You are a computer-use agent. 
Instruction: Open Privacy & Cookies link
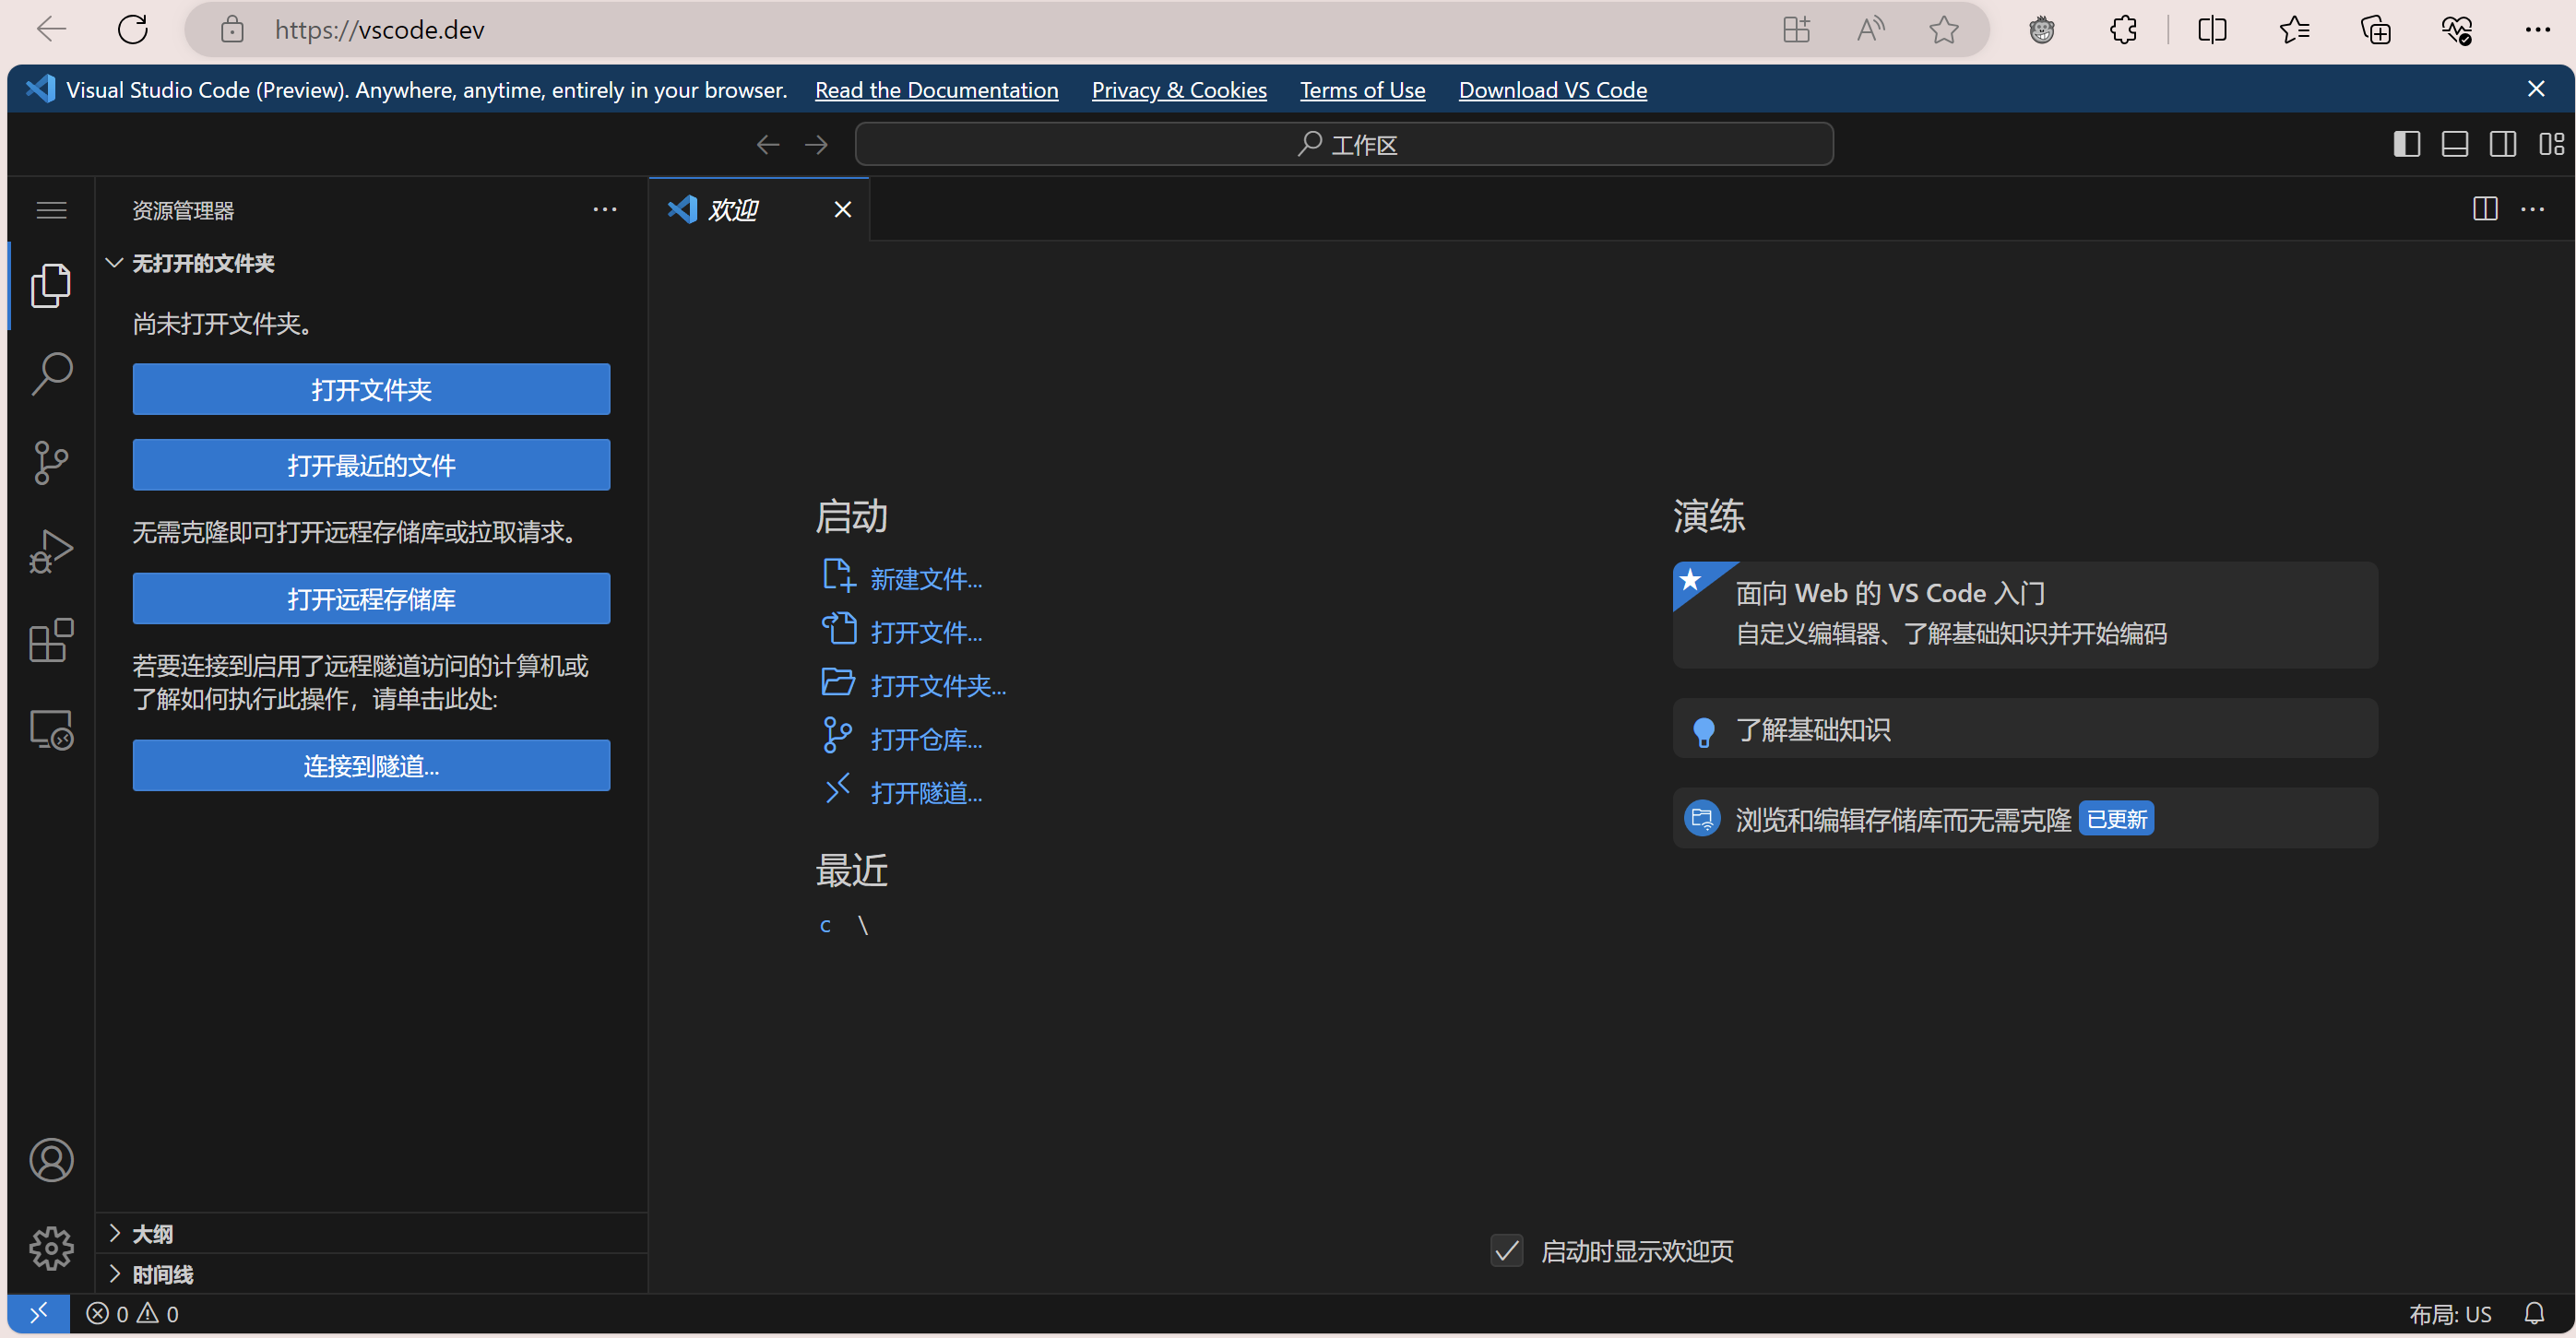1179,90
